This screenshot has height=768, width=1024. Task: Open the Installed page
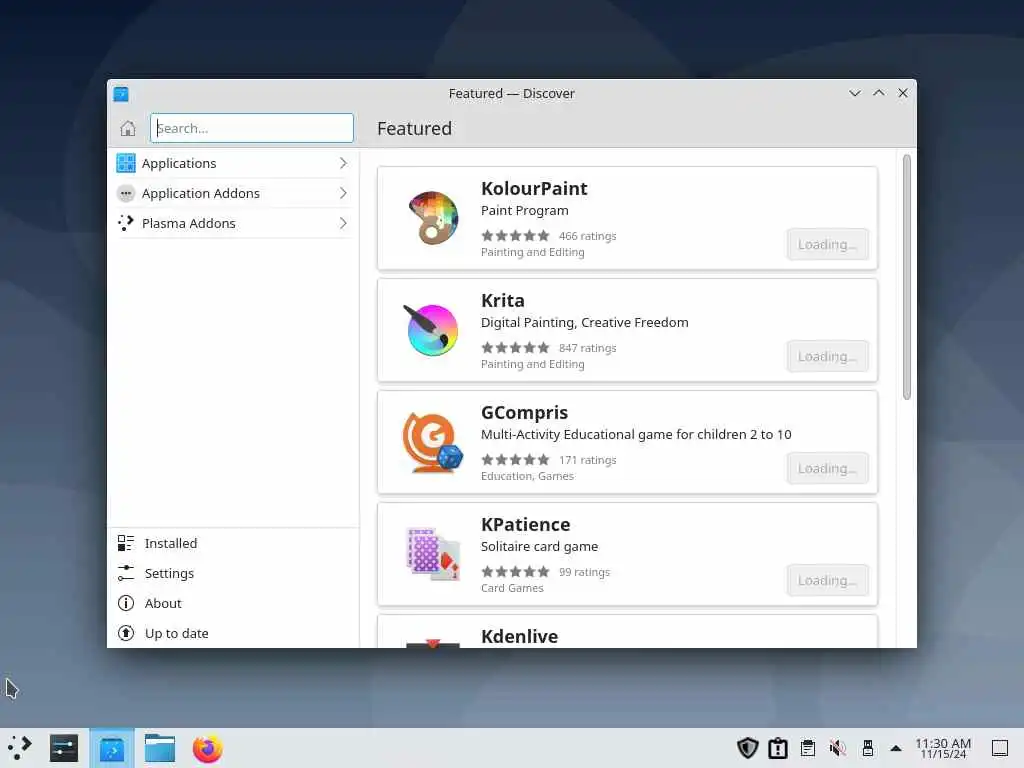tap(233, 543)
